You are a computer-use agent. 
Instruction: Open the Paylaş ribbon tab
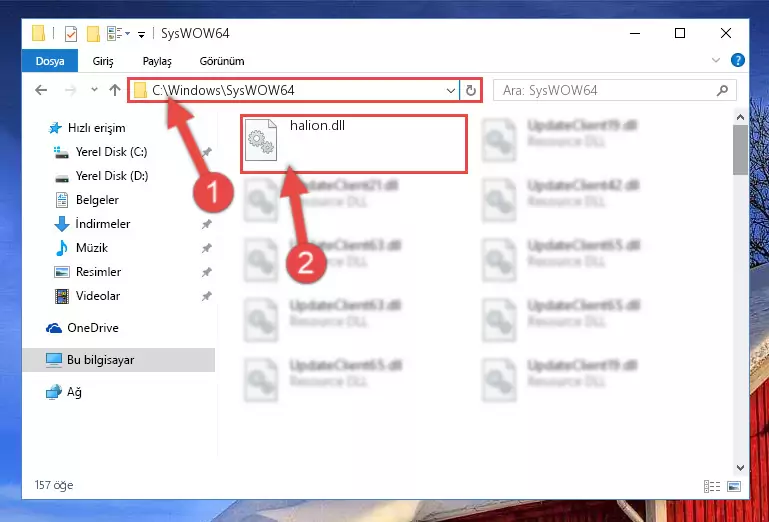click(157, 61)
